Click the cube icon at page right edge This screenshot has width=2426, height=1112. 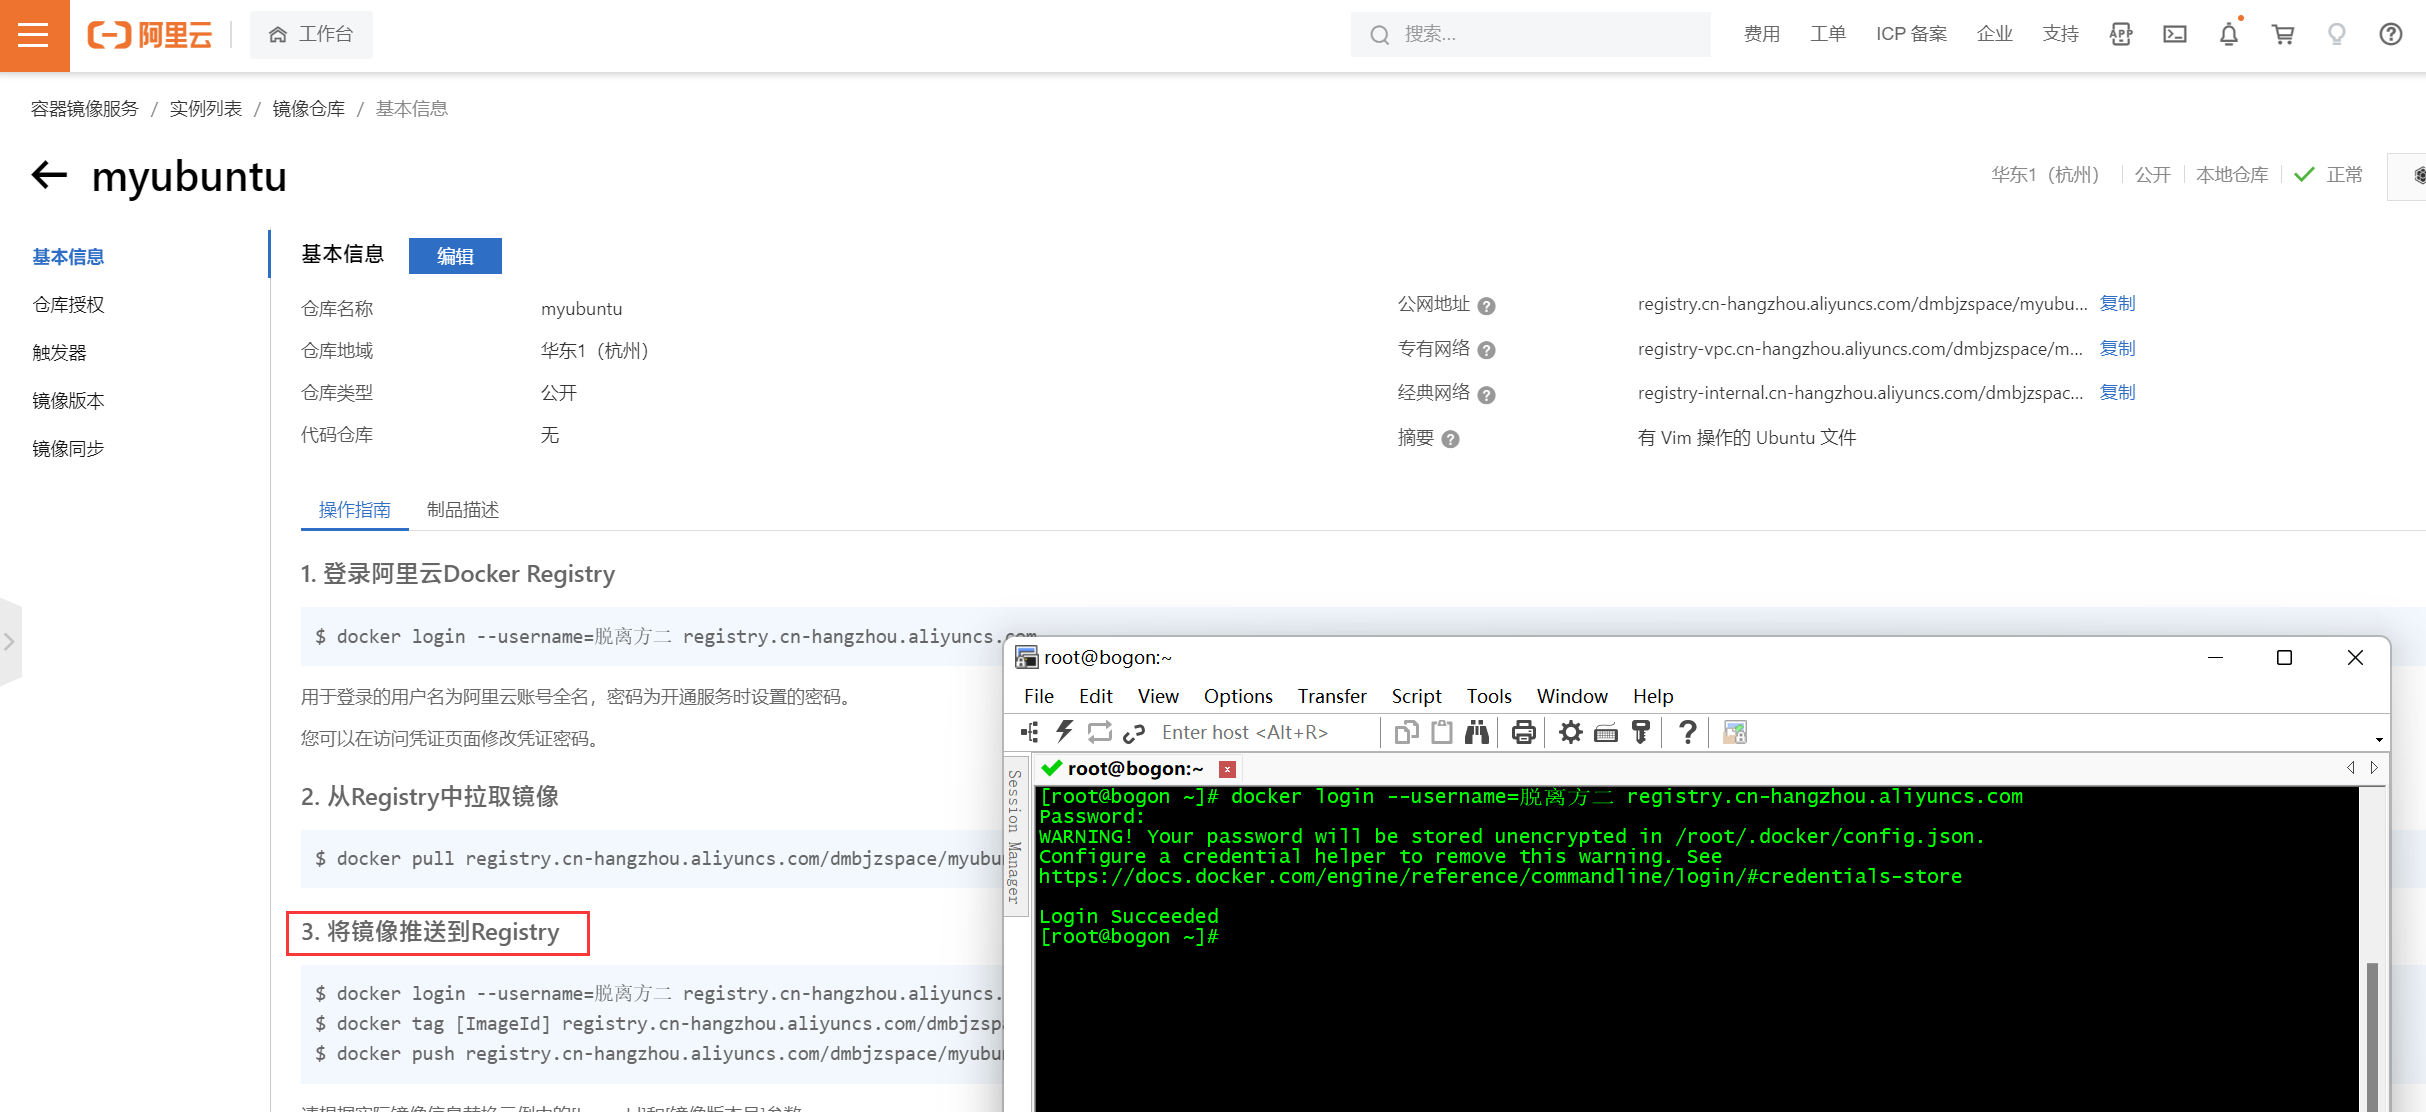[x=2418, y=176]
